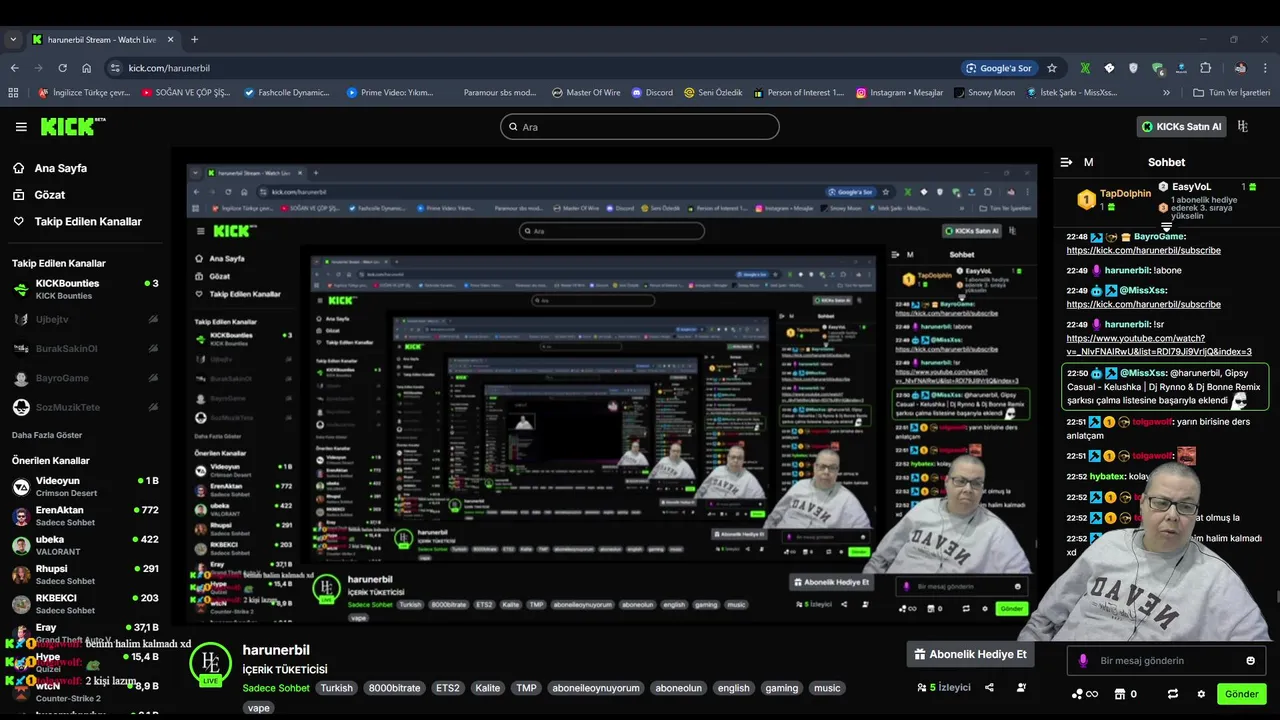Open the purple chat identity icon

(x=1083, y=660)
